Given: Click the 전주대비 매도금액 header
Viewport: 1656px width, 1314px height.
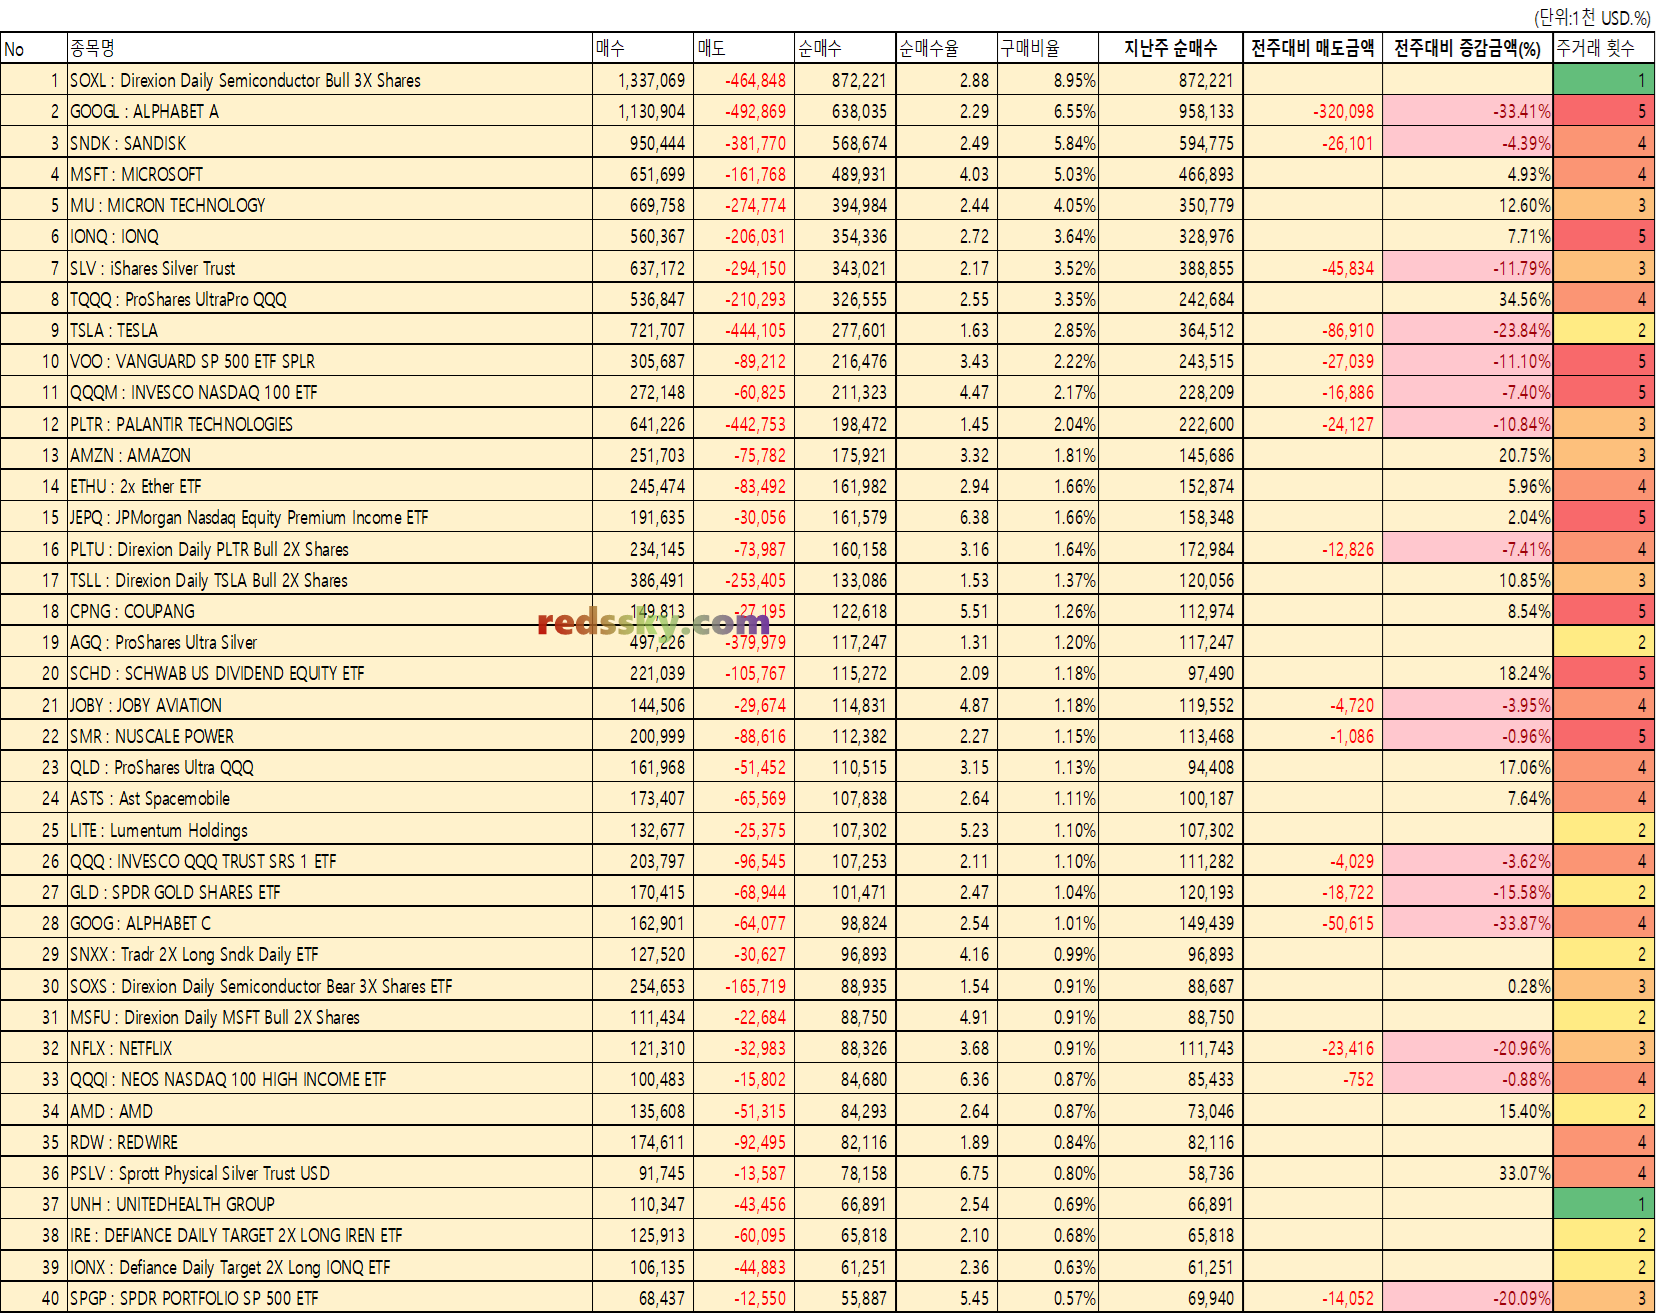Looking at the screenshot, I should [x=1312, y=48].
